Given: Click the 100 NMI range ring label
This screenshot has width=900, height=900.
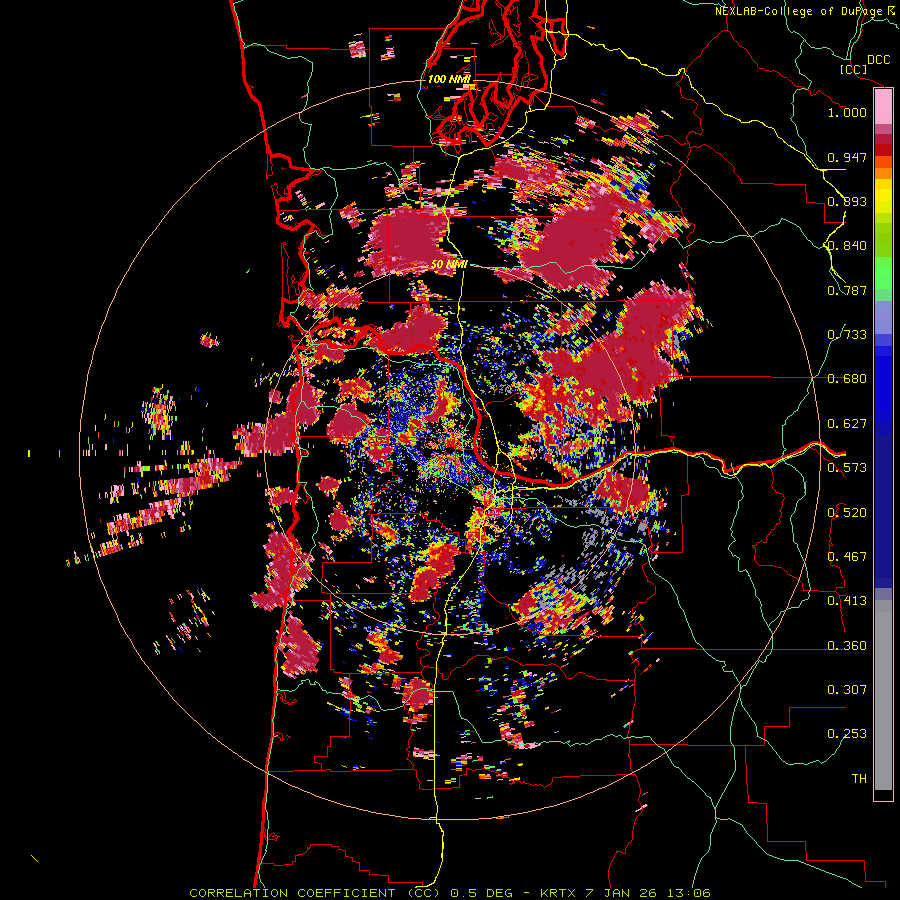Looking at the screenshot, I should 449,79.
